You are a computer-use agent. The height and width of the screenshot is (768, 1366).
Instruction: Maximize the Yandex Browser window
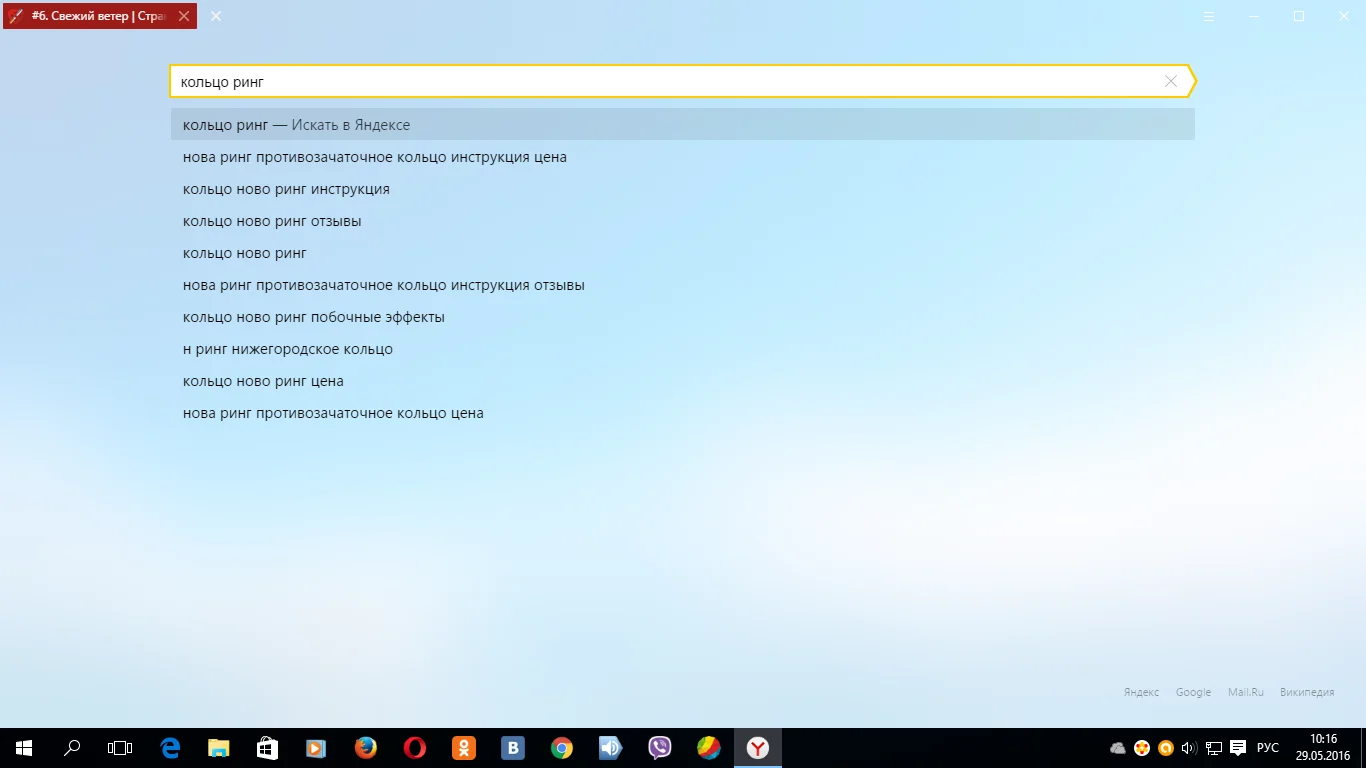1299,16
